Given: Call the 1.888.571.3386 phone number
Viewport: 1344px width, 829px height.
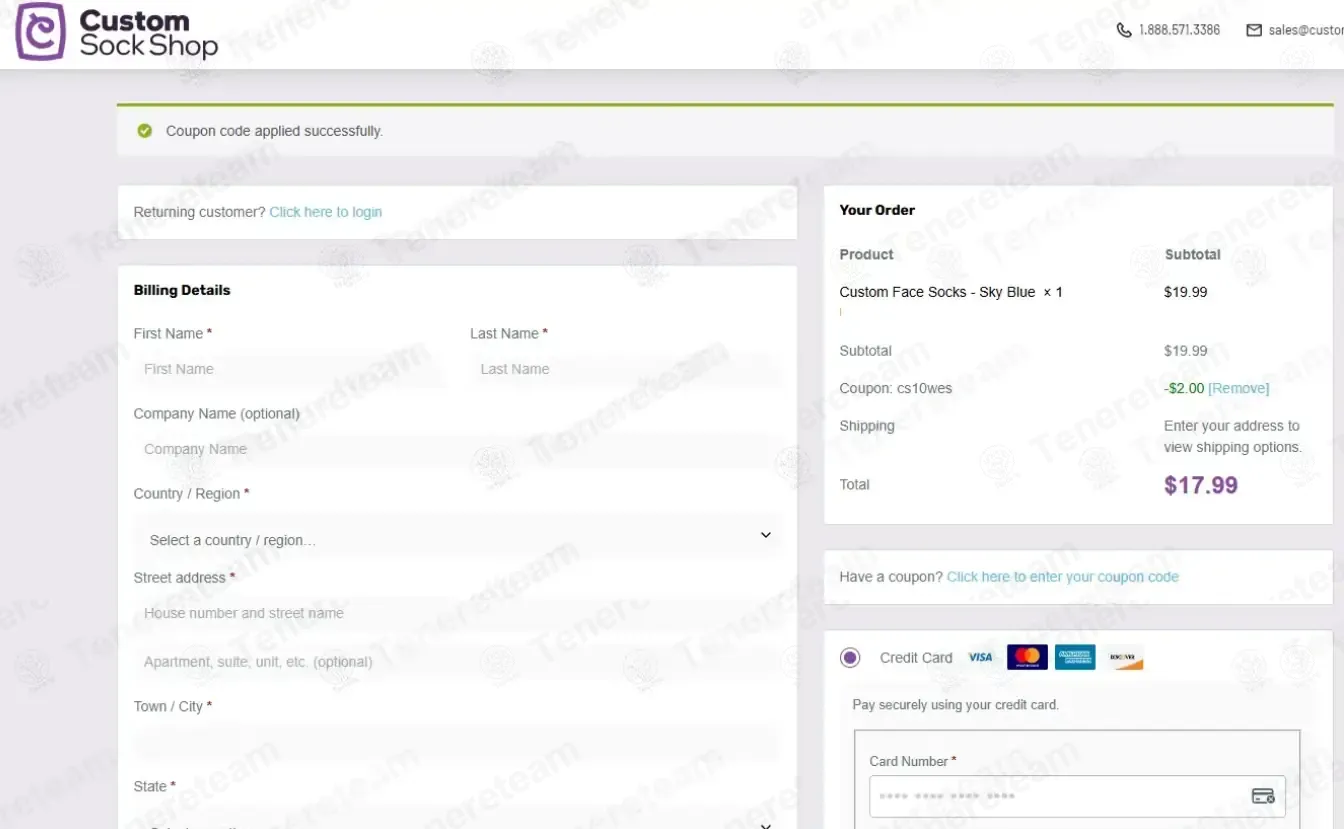Looking at the screenshot, I should (x=1179, y=30).
